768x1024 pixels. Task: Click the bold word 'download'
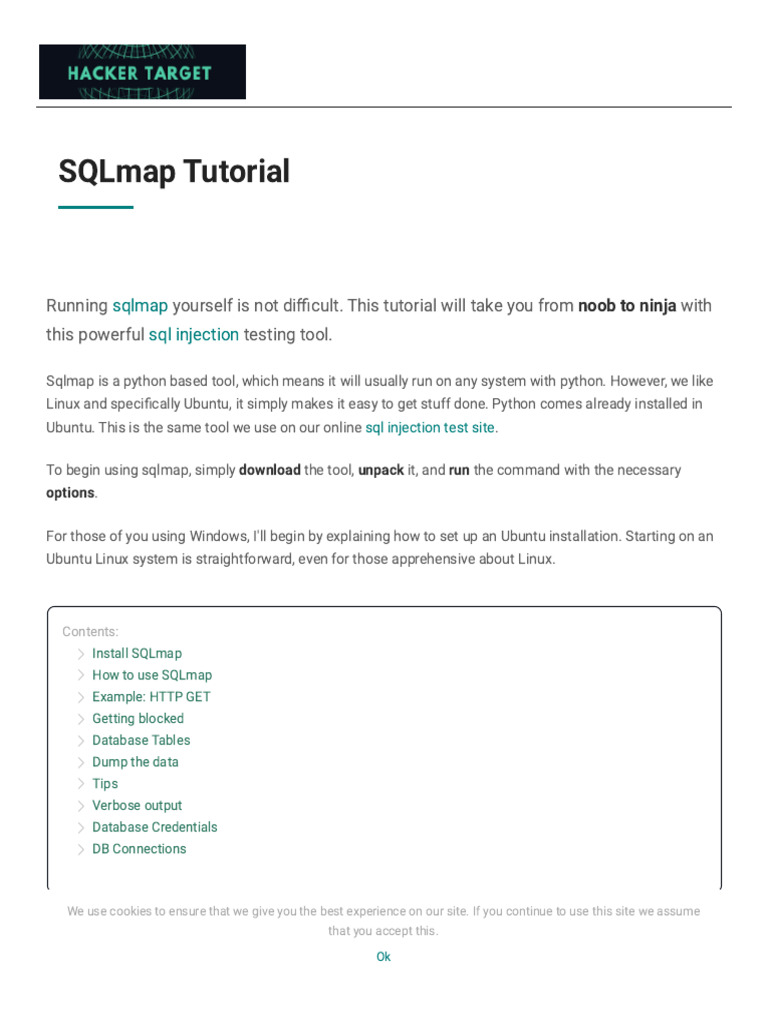270,470
